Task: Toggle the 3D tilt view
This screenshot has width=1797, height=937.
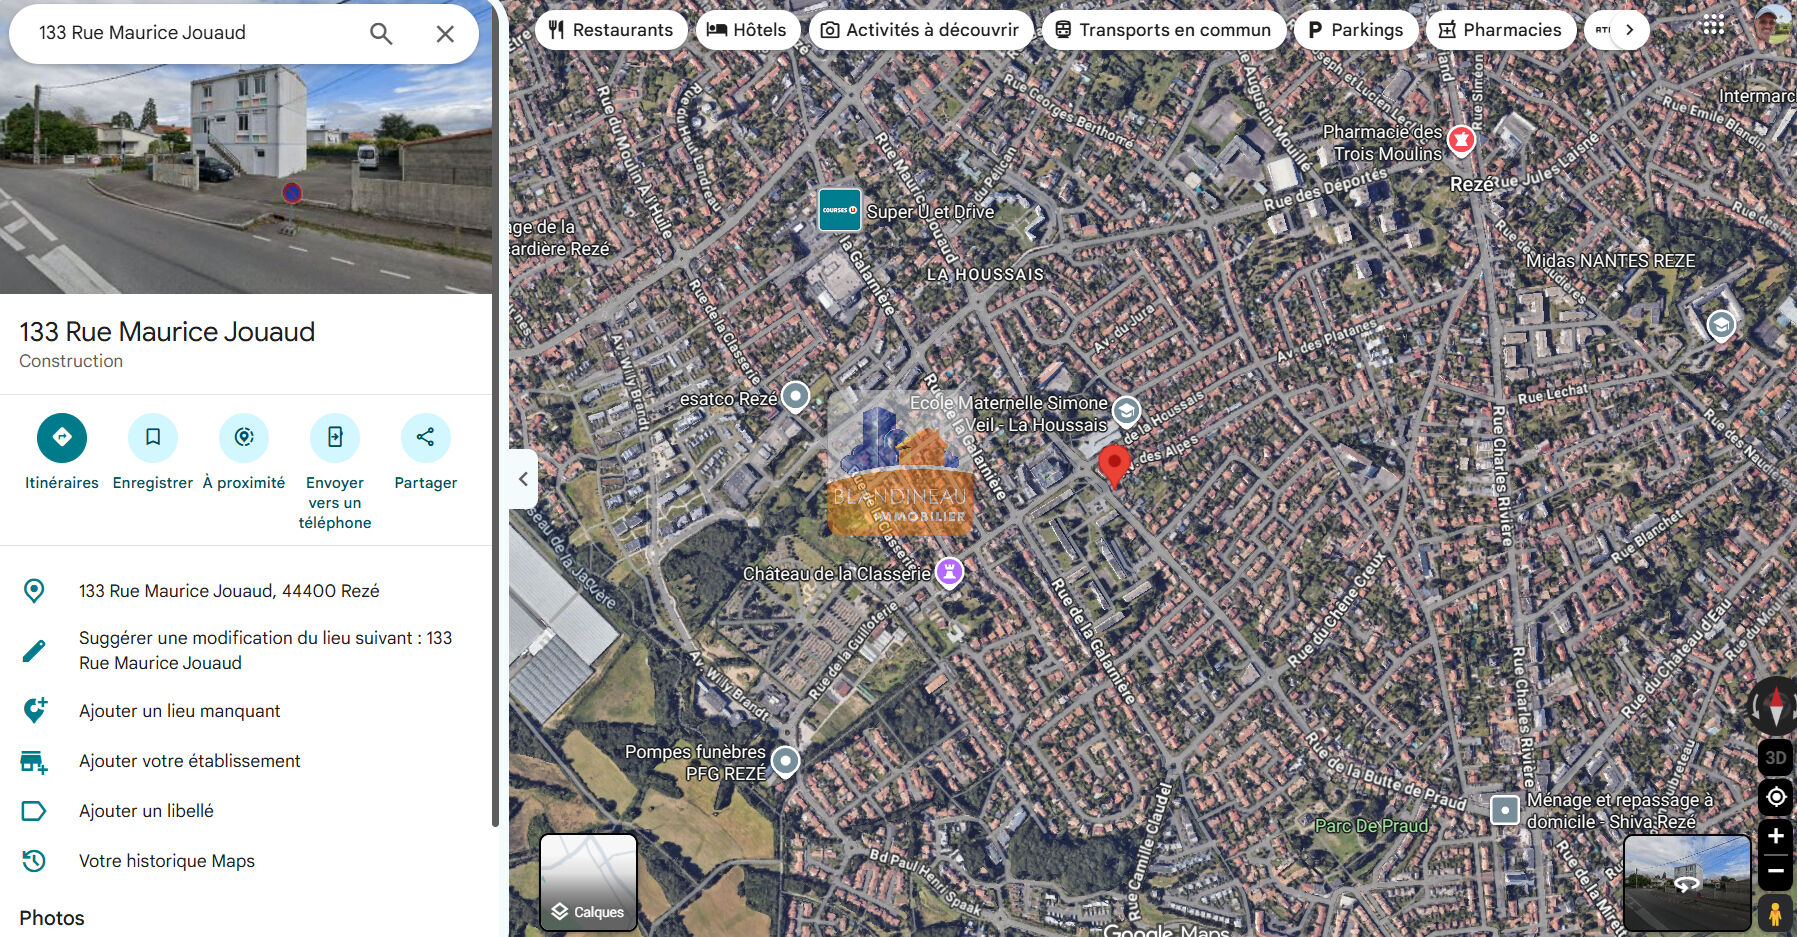Action: pos(1776,757)
